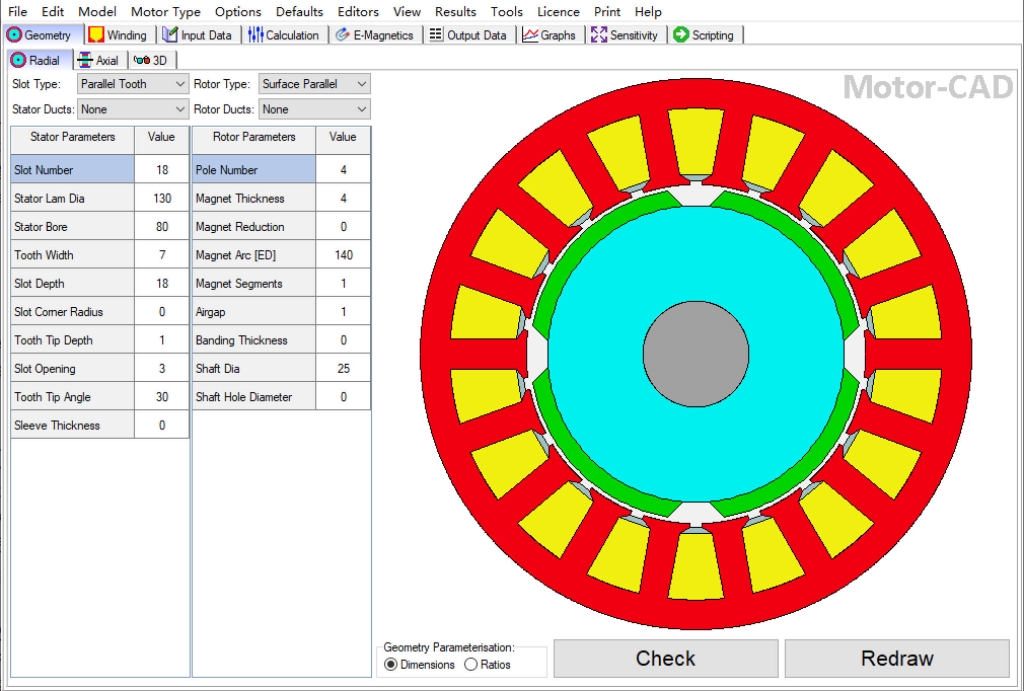Open the Output Data tab
Screen dimensions: 1024x691
(468, 35)
